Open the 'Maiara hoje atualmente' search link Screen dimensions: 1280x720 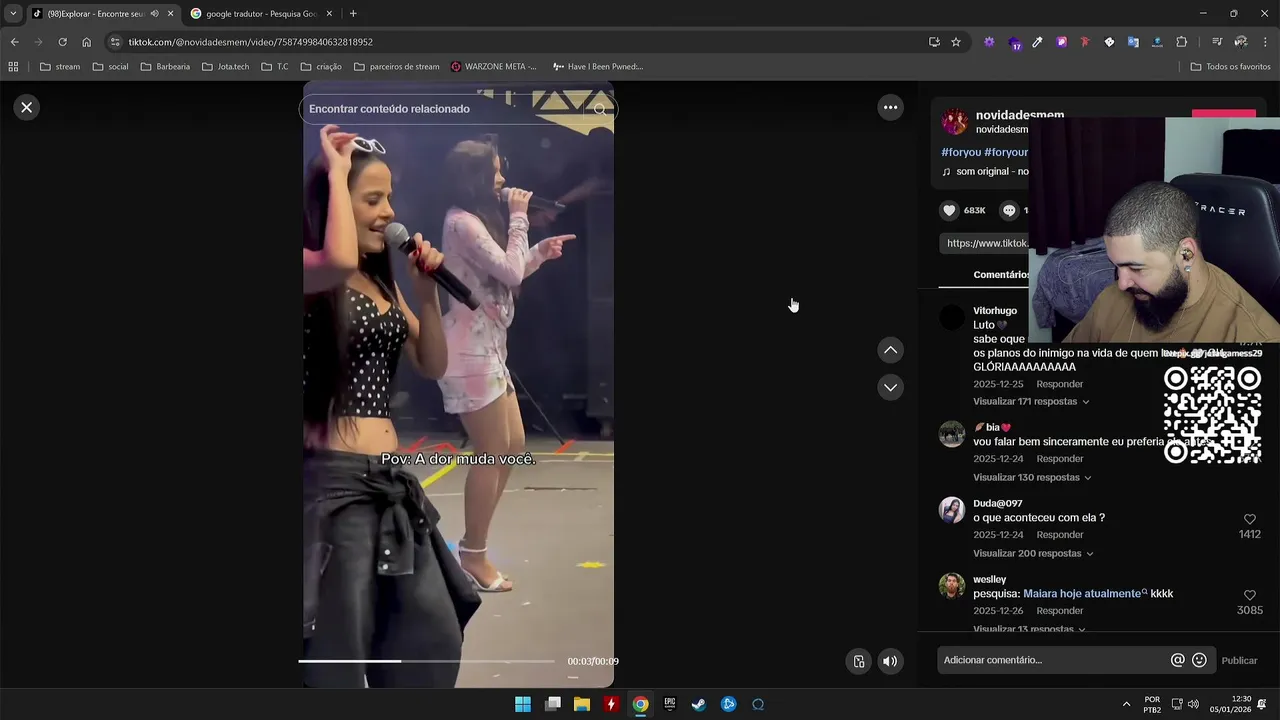pyautogui.click(x=1085, y=594)
